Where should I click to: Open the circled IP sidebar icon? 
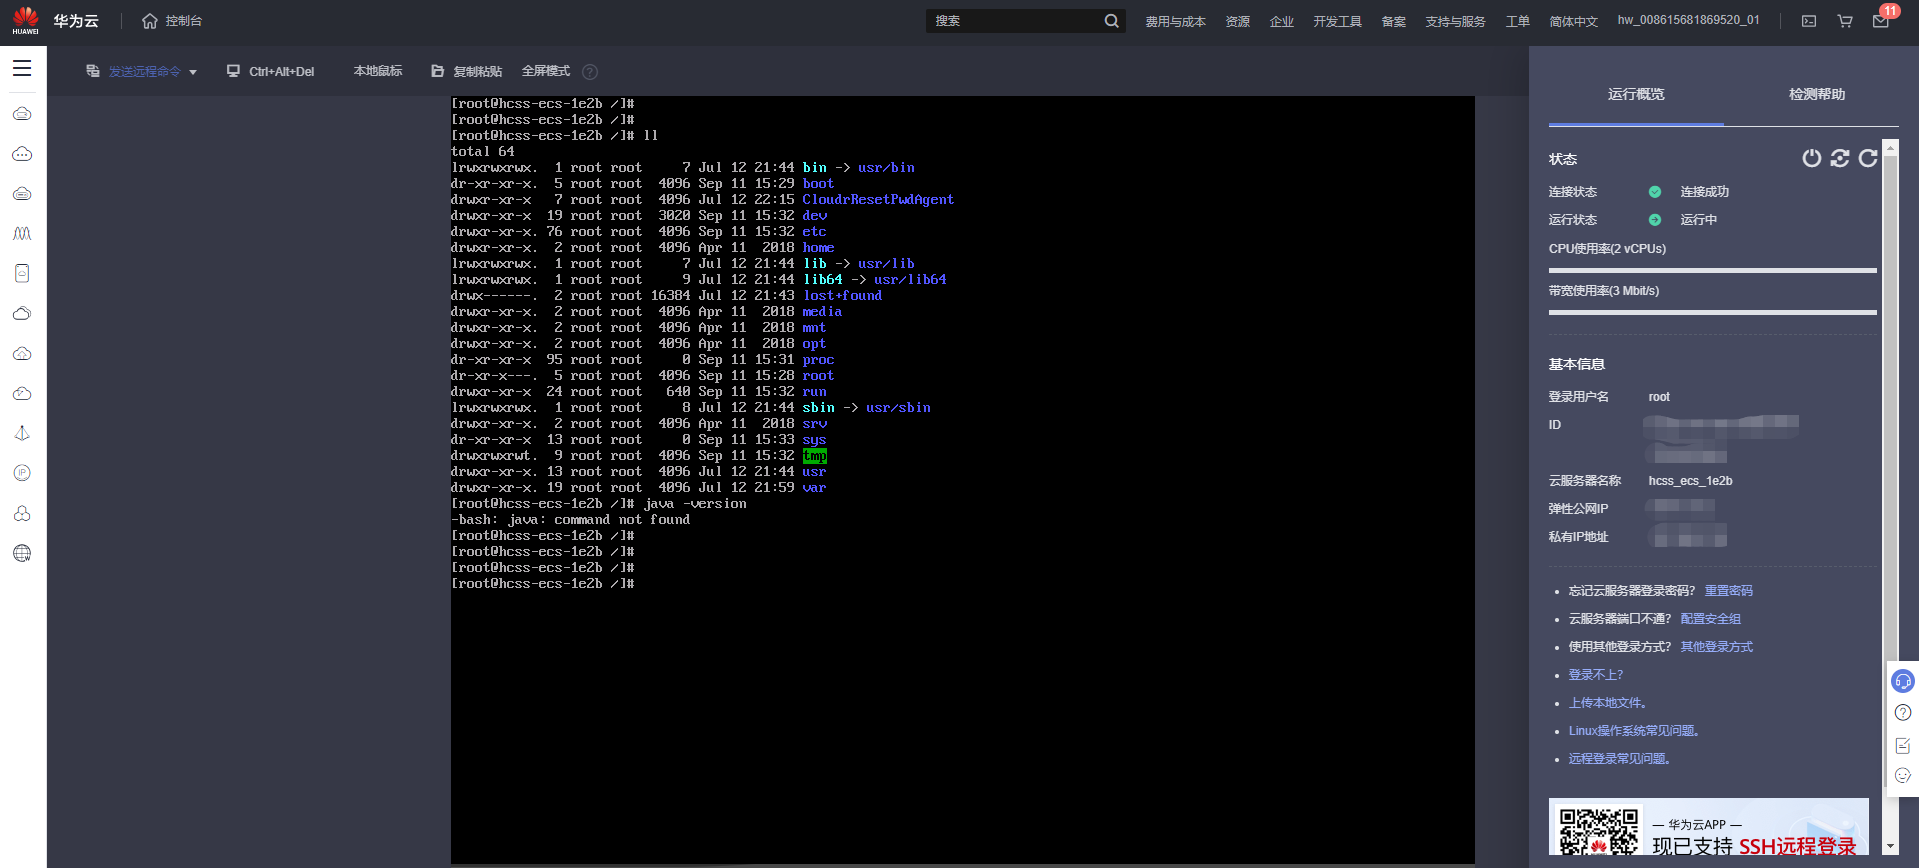tap(22, 473)
